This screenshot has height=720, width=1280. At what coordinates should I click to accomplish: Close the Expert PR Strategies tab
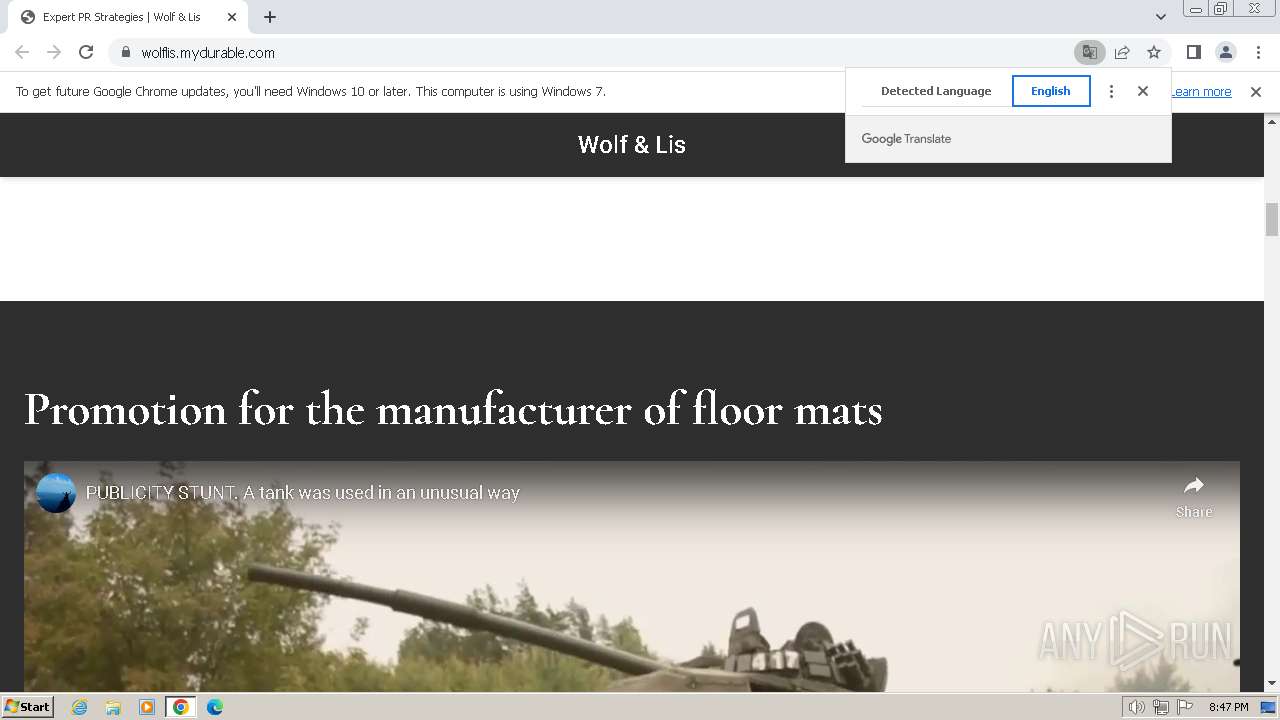click(231, 17)
